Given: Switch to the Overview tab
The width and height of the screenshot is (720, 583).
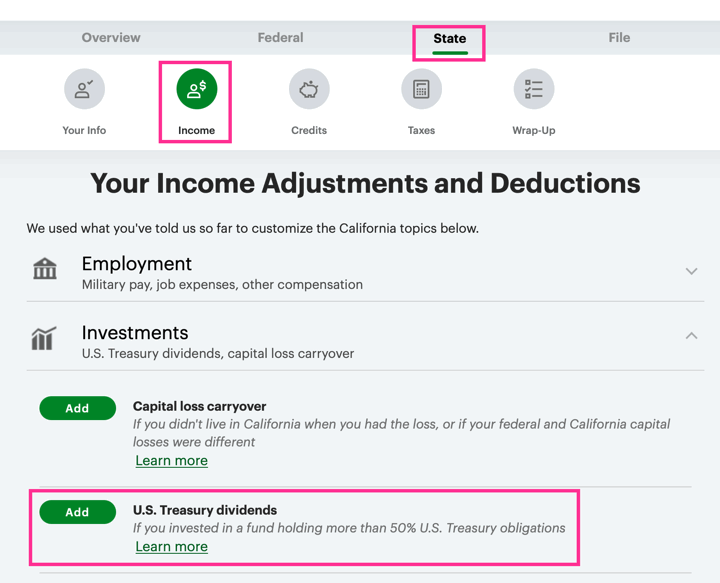Looking at the screenshot, I should click(x=111, y=38).
